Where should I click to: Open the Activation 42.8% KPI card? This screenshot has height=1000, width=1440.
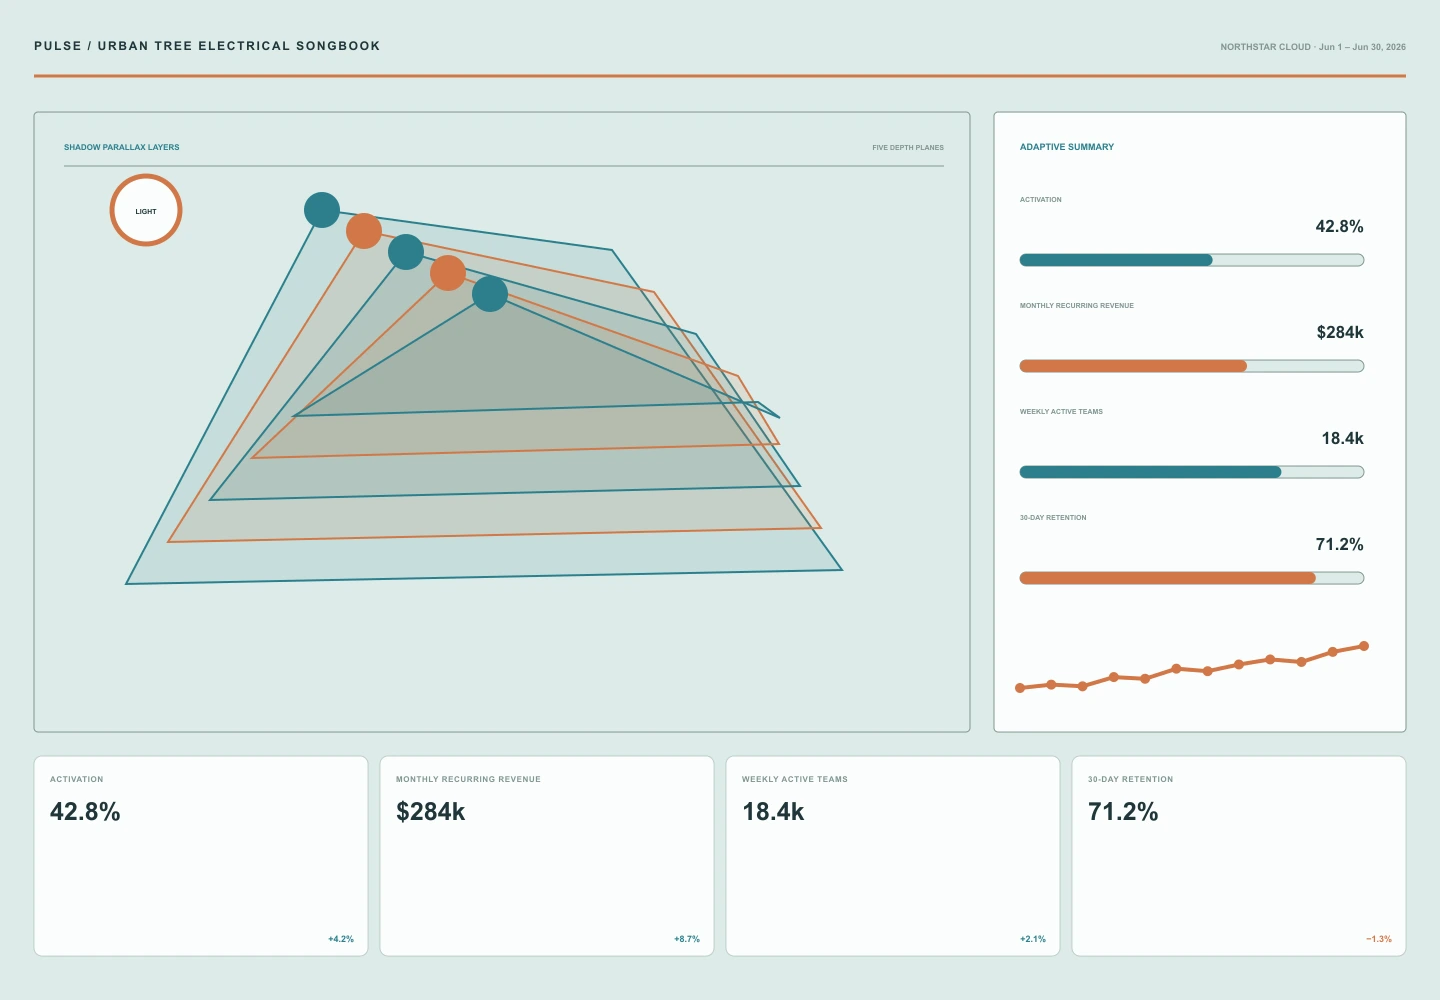tap(201, 856)
